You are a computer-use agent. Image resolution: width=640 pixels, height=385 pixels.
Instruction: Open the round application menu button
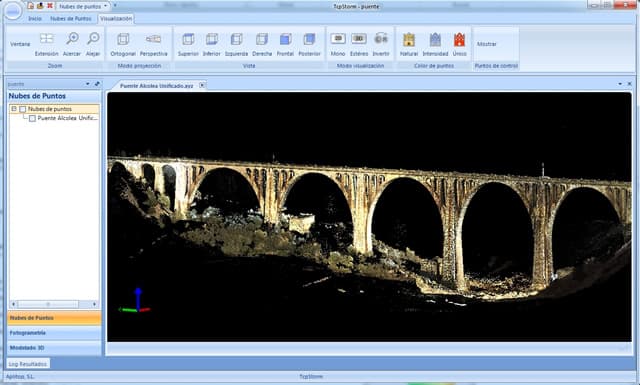tap(13, 11)
